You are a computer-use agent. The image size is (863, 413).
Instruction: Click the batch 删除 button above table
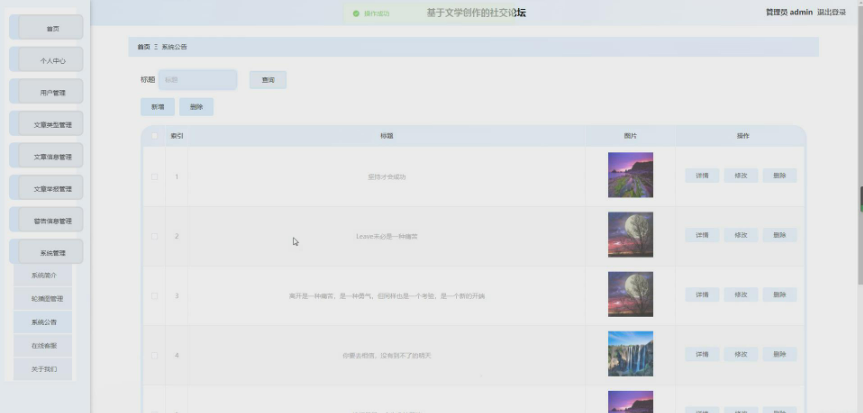pos(196,107)
